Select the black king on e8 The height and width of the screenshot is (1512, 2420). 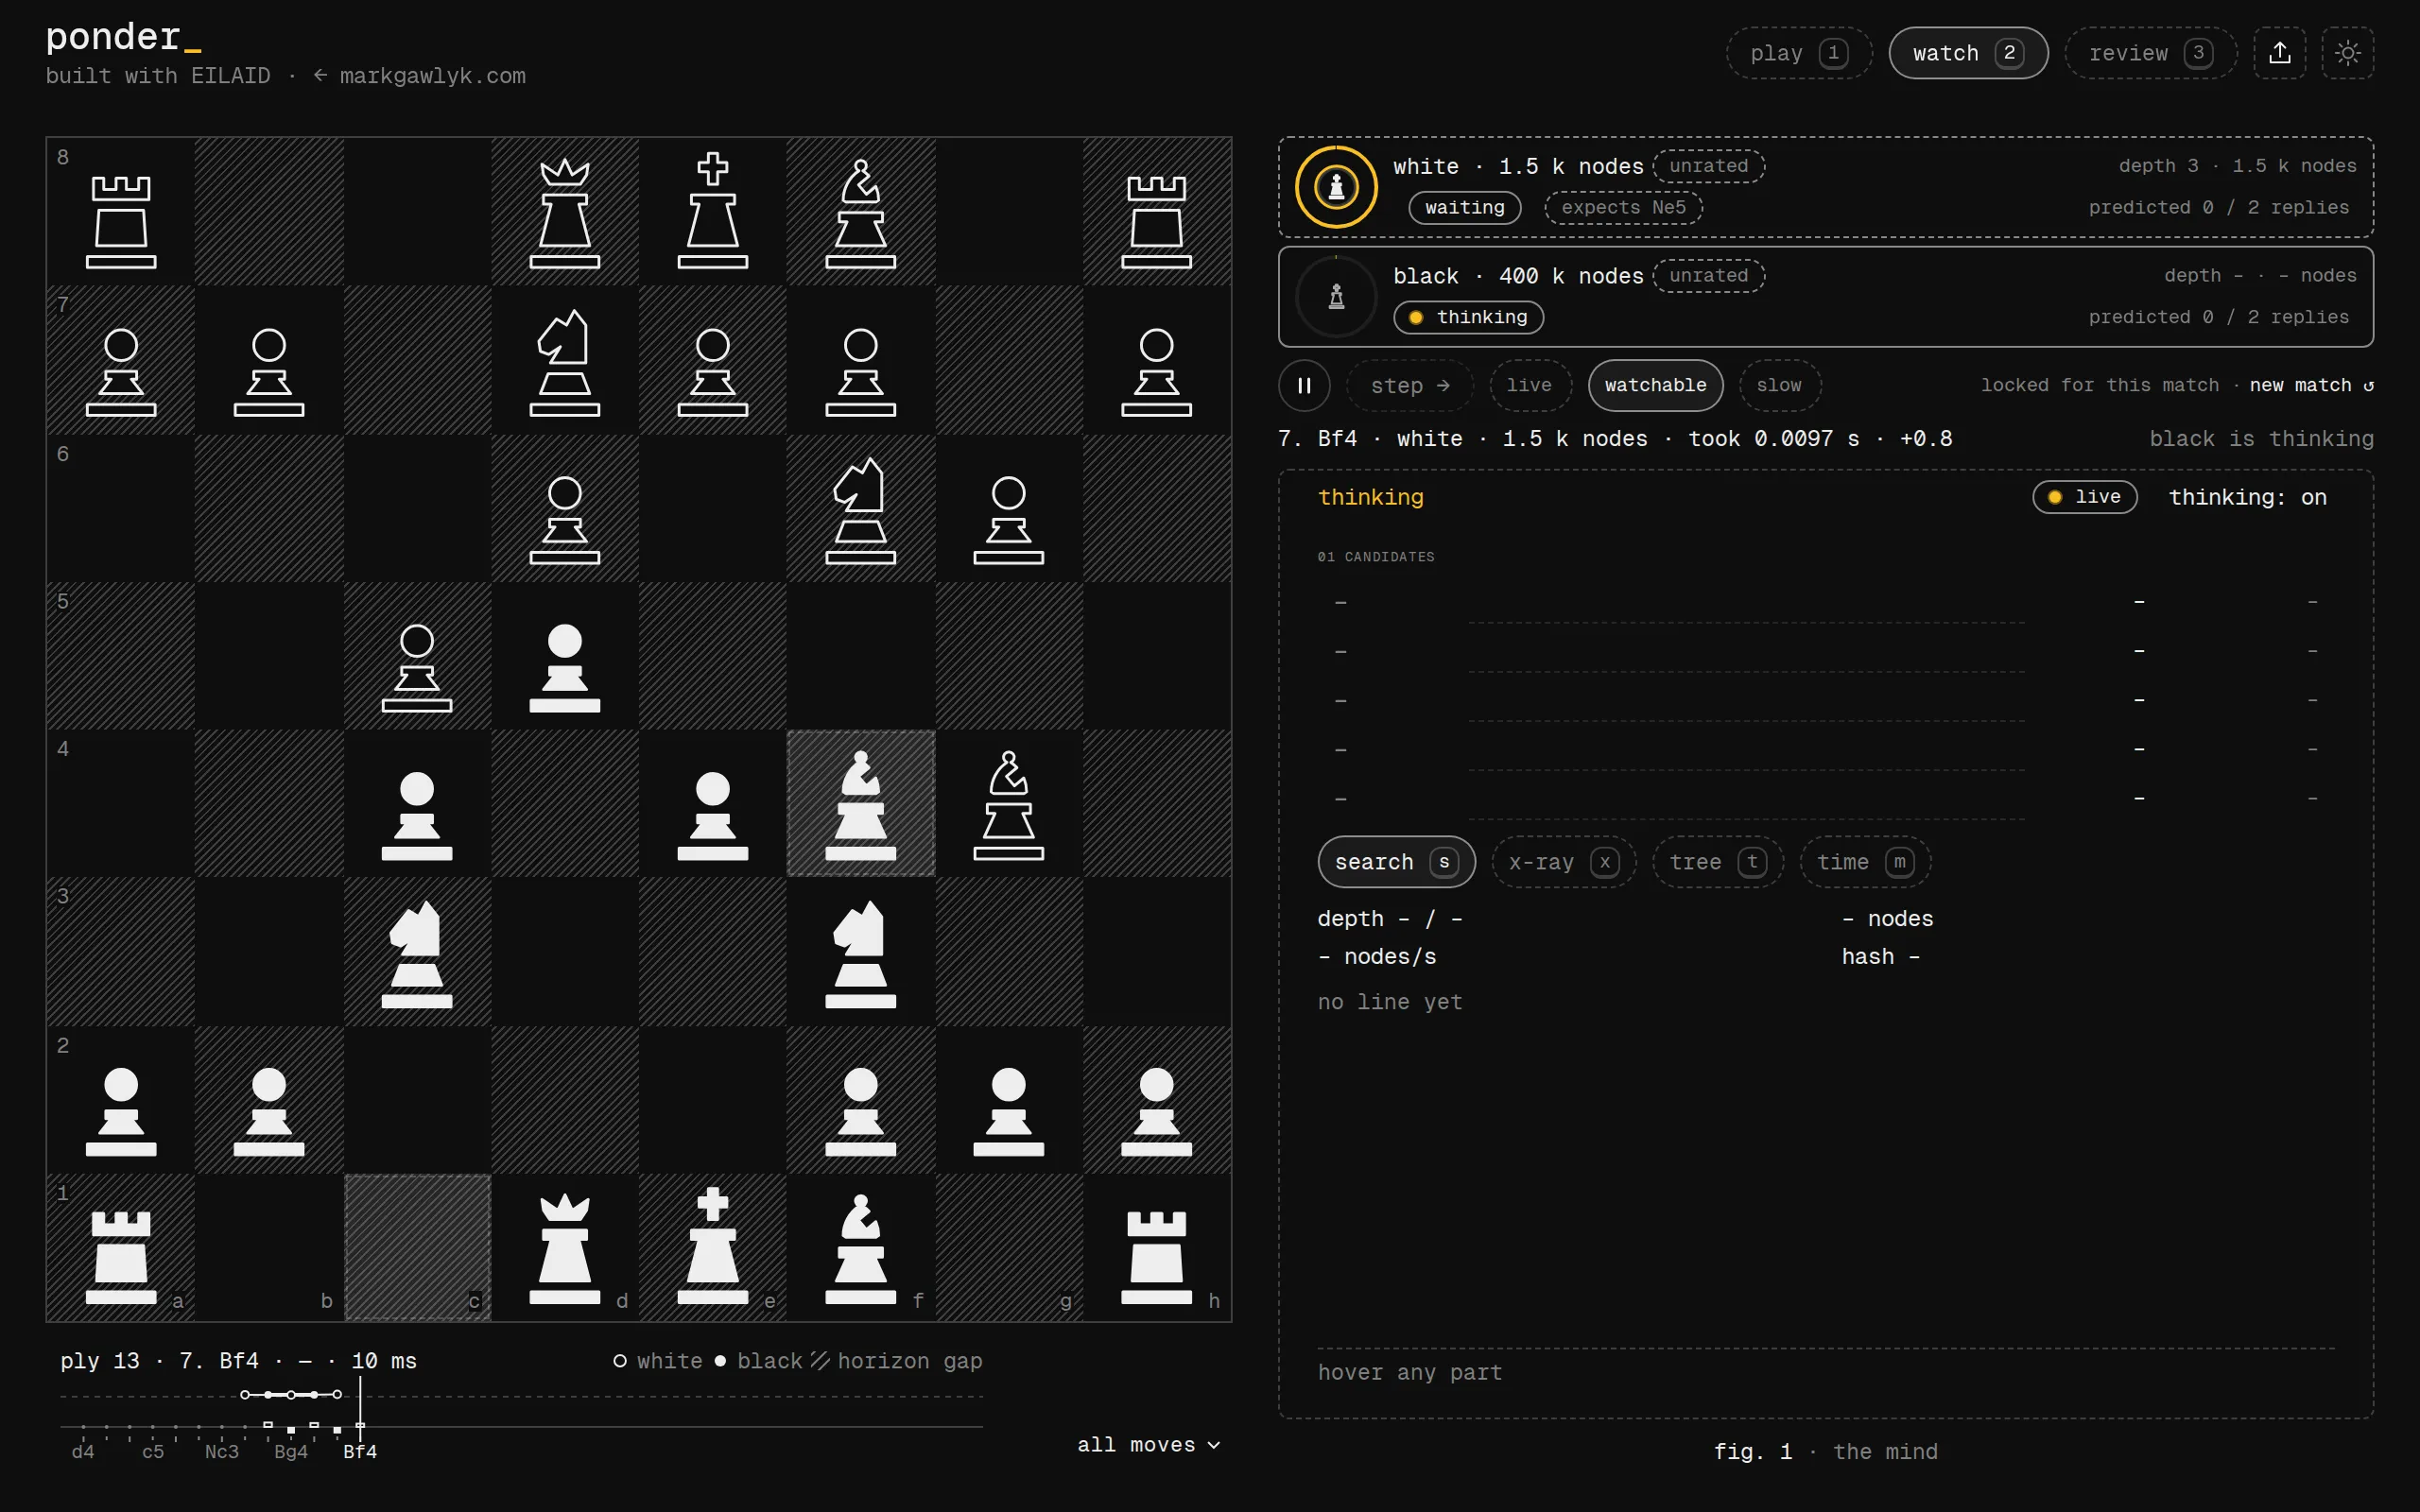(713, 211)
